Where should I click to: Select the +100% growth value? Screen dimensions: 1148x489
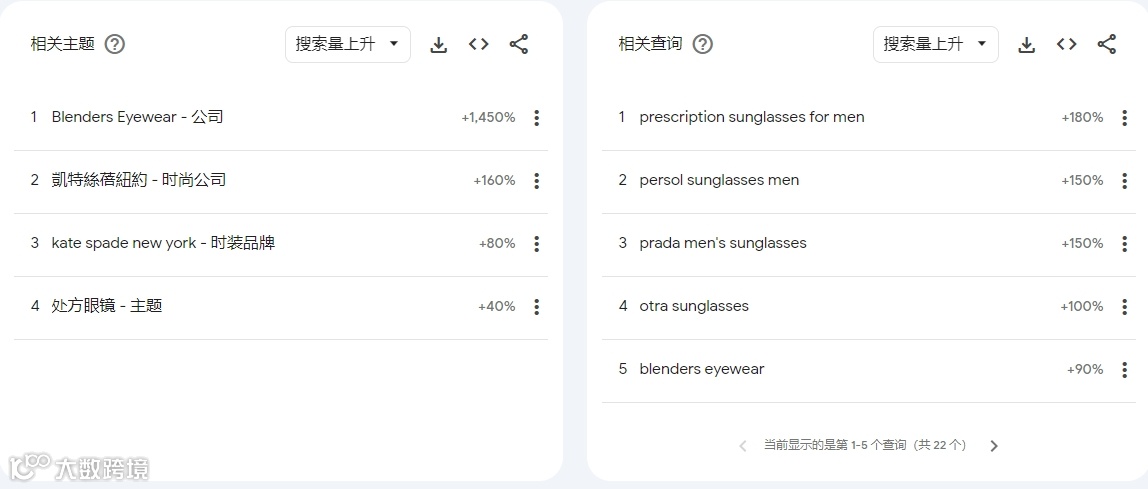(x=1081, y=307)
